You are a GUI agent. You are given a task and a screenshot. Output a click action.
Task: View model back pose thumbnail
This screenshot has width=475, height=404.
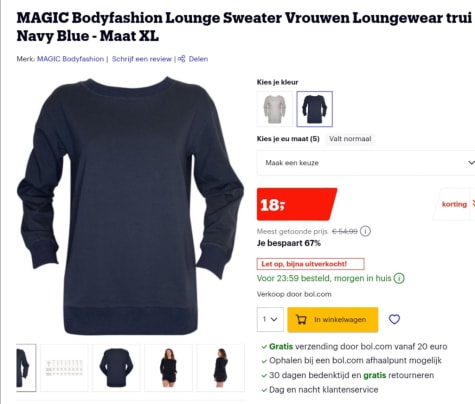[220, 368]
